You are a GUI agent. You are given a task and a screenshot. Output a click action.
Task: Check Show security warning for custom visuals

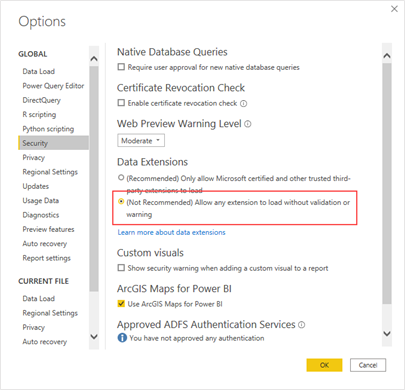[121, 268]
